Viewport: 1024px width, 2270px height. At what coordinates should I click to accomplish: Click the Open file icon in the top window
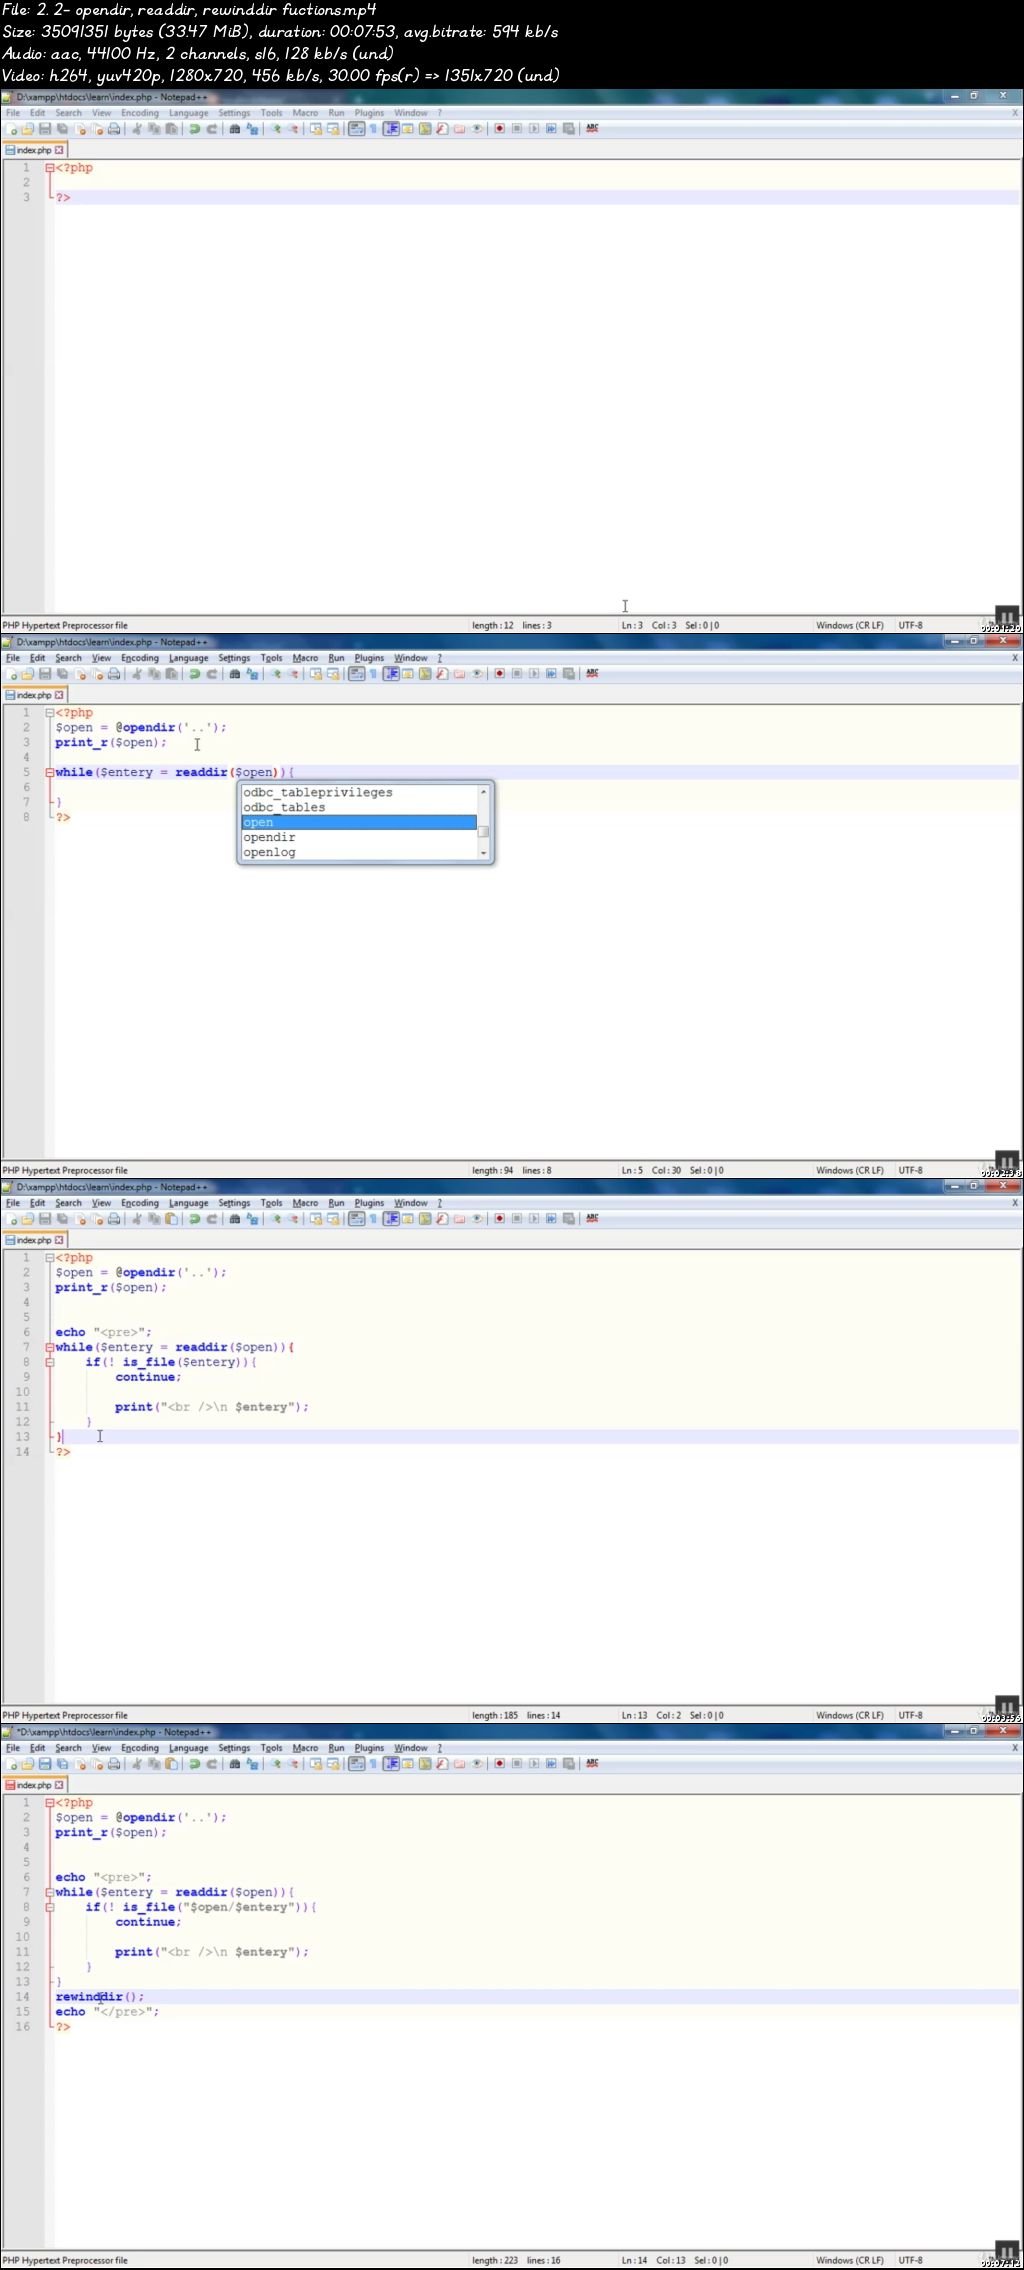tap(28, 128)
